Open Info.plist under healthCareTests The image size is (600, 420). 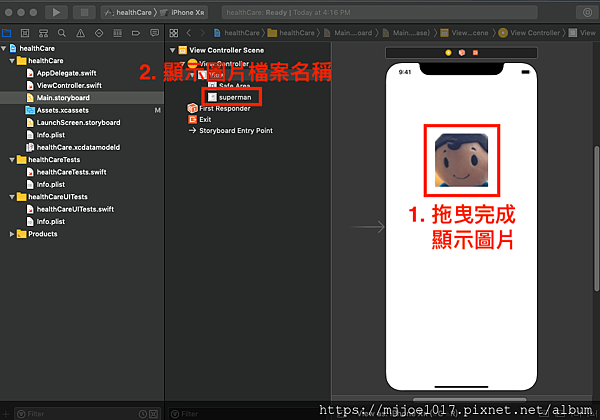[51, 184]
